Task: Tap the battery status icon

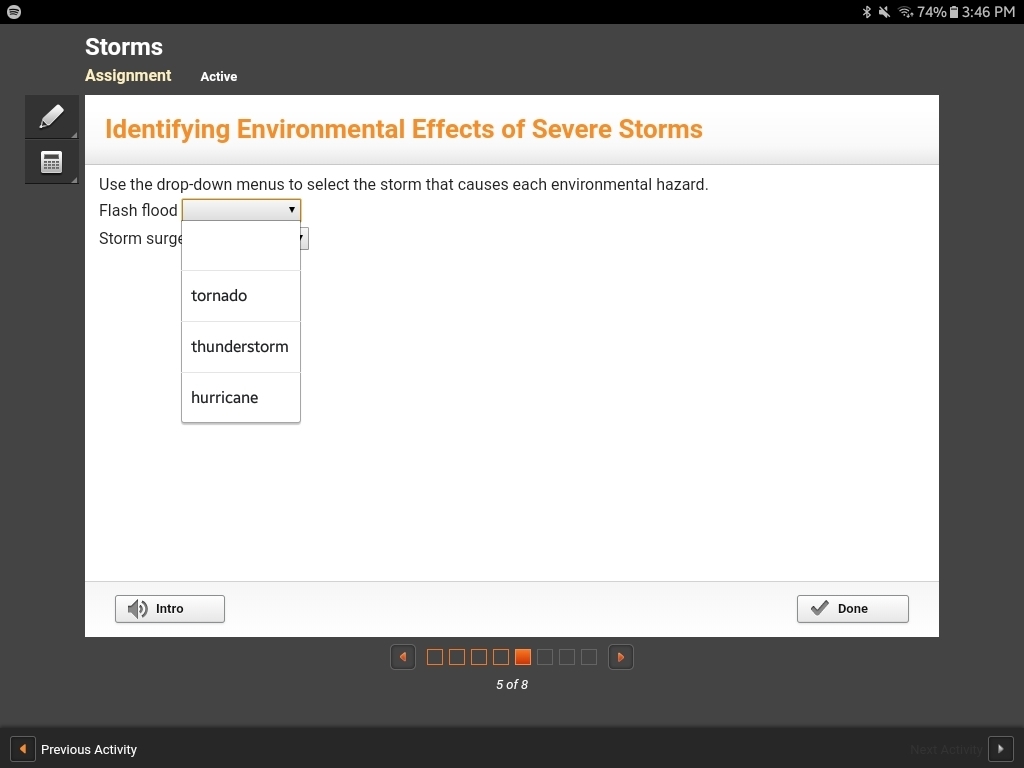Action: (953, 12)
